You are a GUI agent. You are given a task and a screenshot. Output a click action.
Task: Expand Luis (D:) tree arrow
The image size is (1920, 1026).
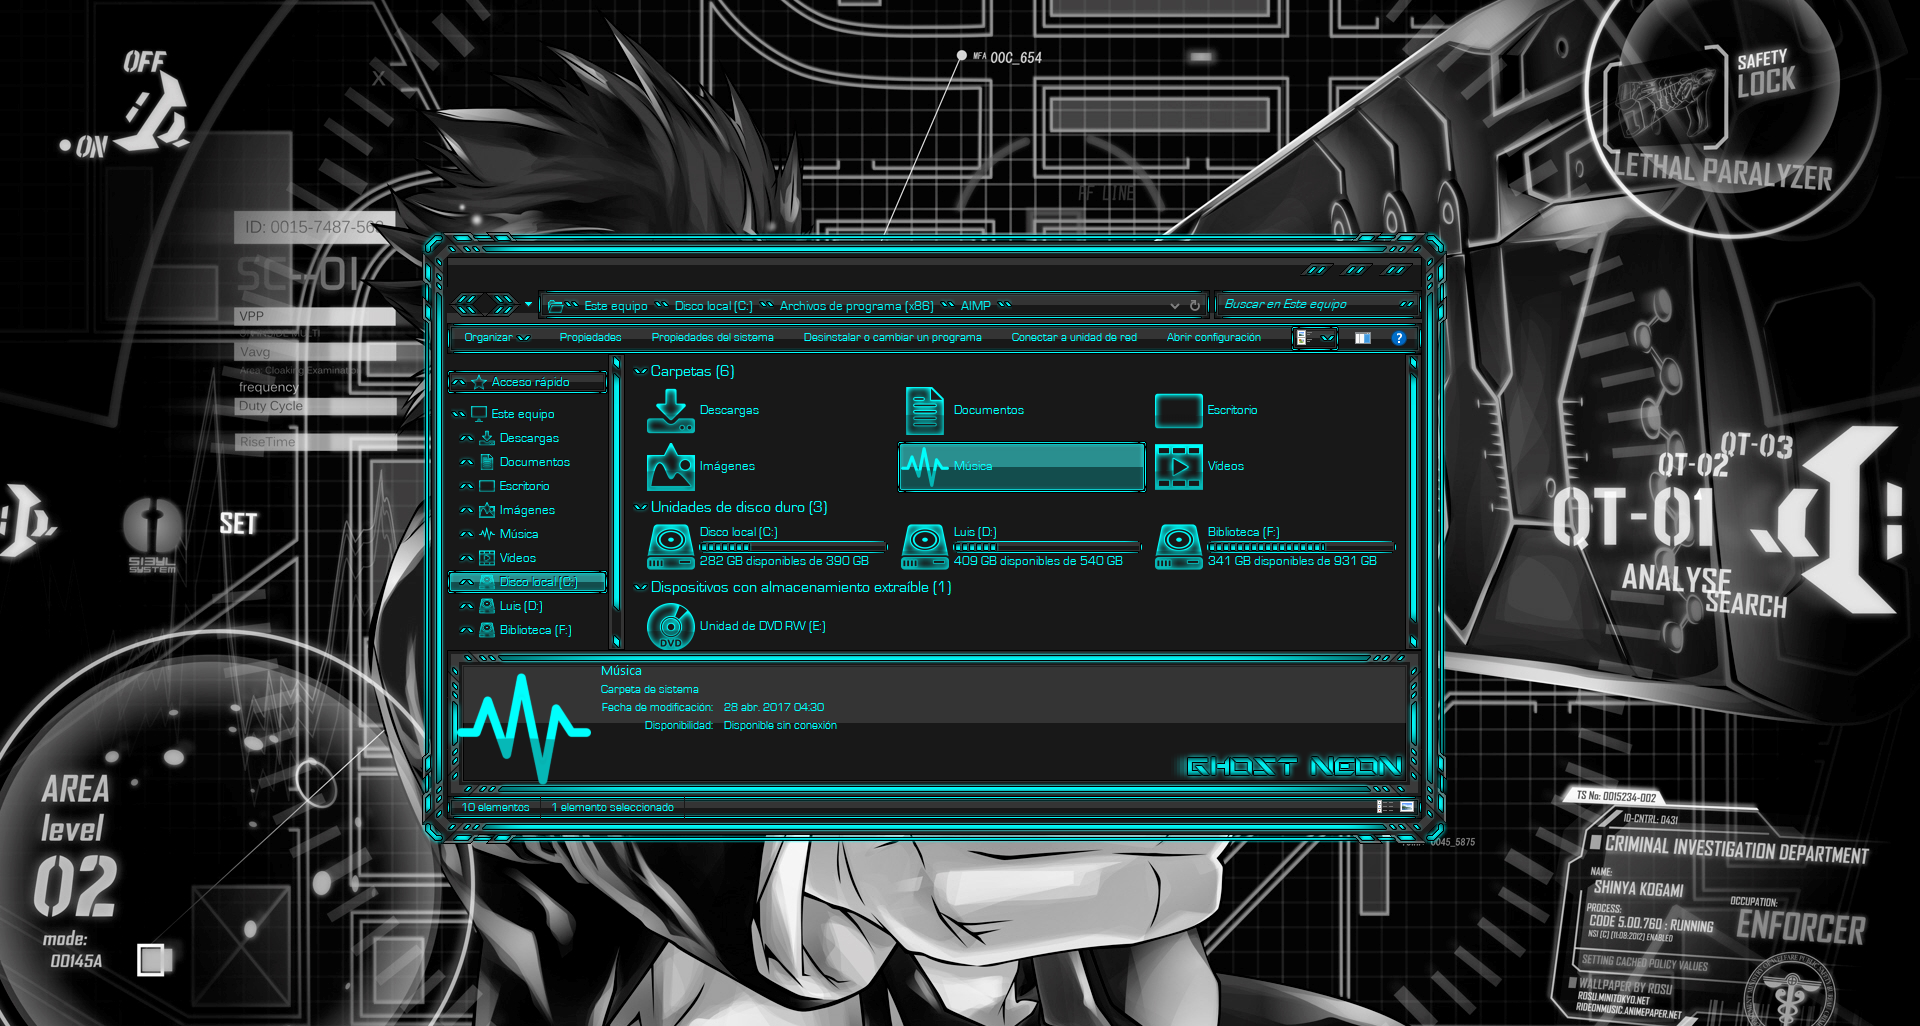click(466, 606)
